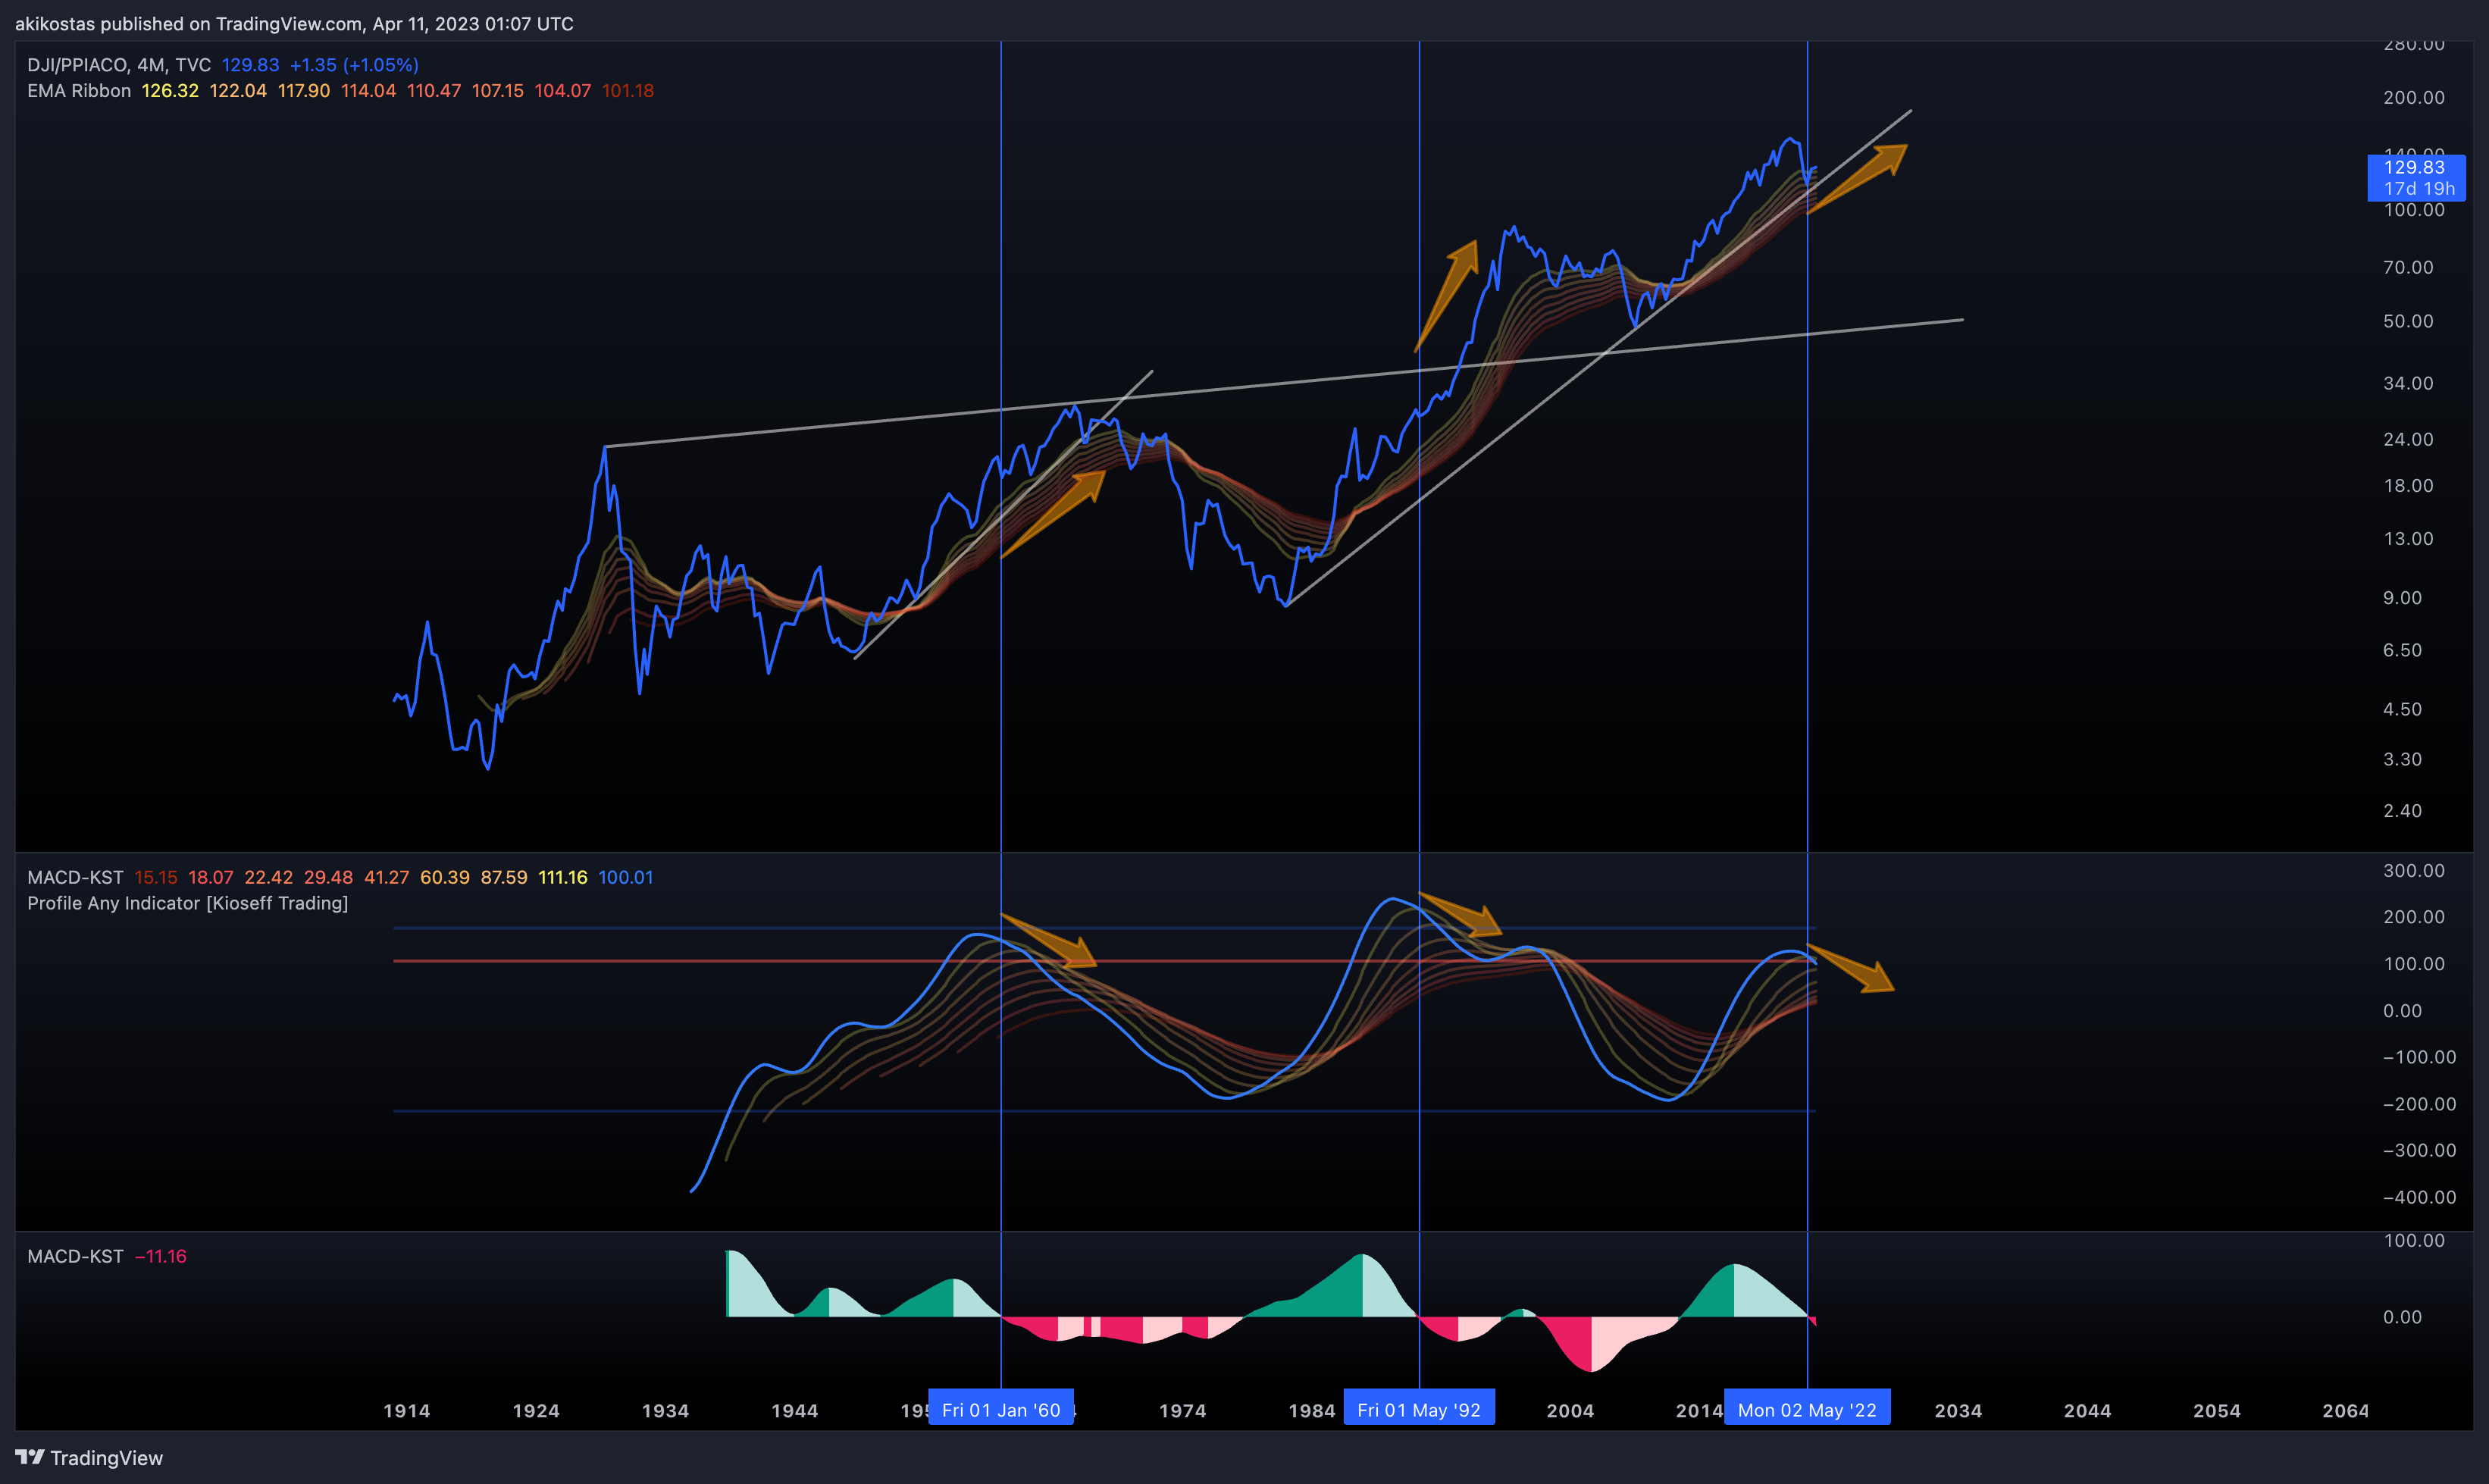
Task: Click the 13.00 level on price scale
Action: pyautogui.click(x=2408, y=539)
